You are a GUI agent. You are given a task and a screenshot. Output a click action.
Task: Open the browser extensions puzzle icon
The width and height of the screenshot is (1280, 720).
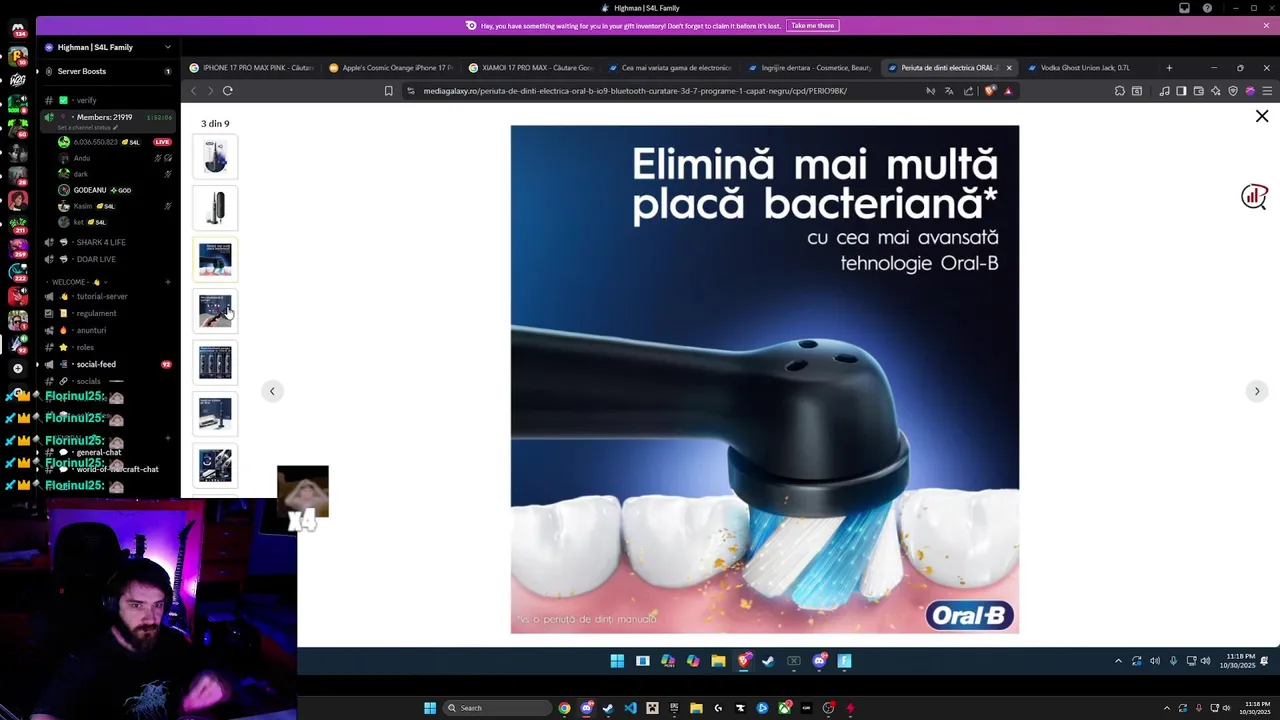click(1120, 91)
